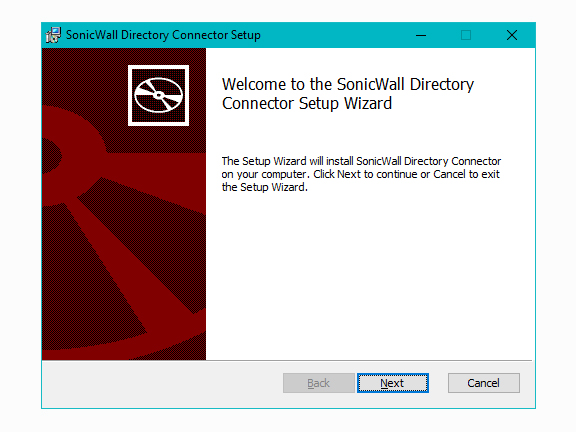Click the grey footer area left of Back
Viewport: 576px width, 432px height.
162,384
